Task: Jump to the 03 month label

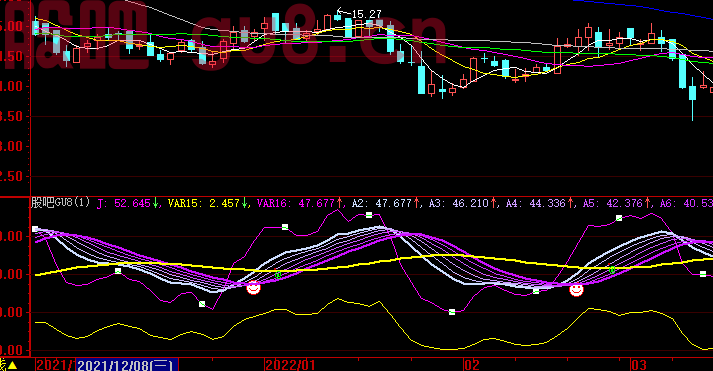Action: (x=638, y=365)
